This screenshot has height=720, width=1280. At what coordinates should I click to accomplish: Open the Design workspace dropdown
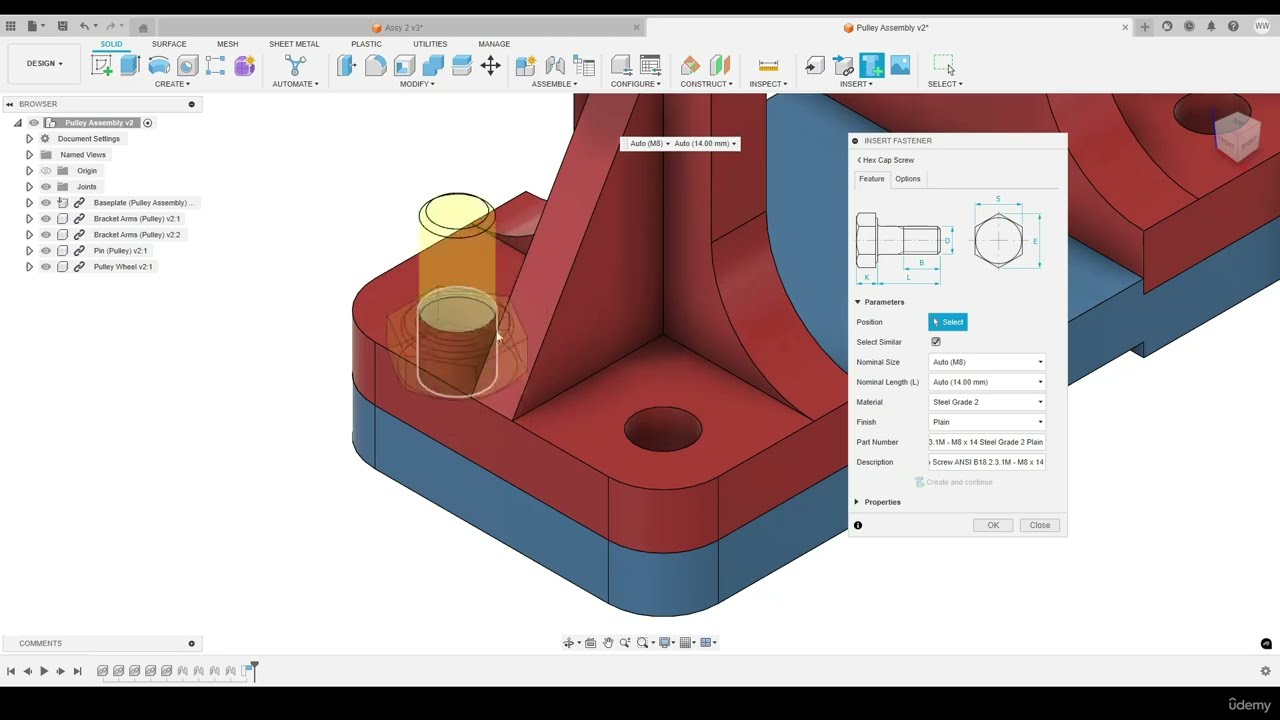point(45,64)
